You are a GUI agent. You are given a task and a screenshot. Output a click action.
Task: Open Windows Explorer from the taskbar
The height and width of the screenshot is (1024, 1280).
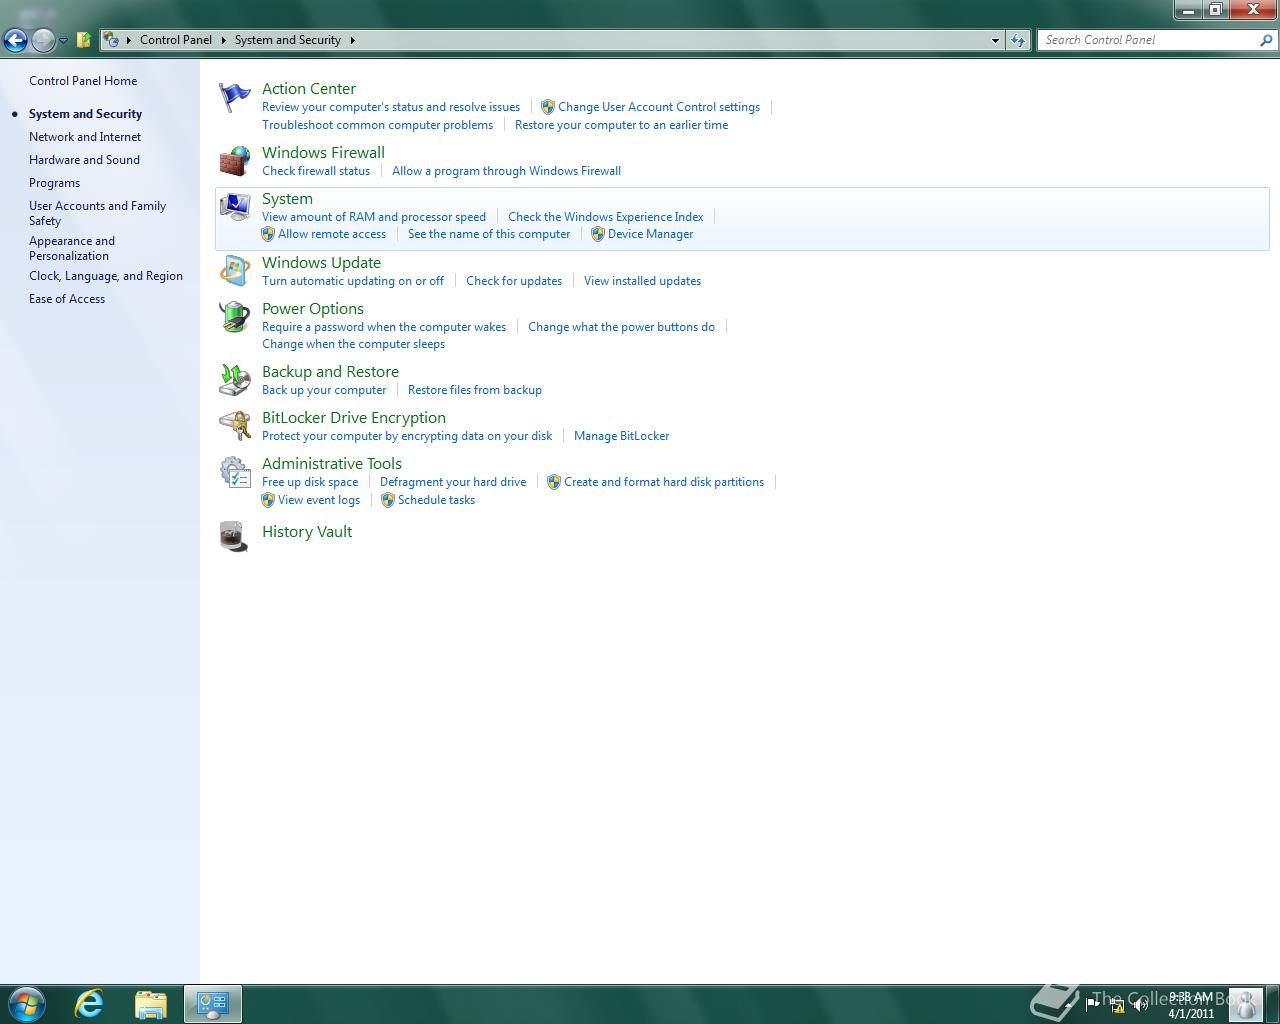click(x=151, y=1003)
